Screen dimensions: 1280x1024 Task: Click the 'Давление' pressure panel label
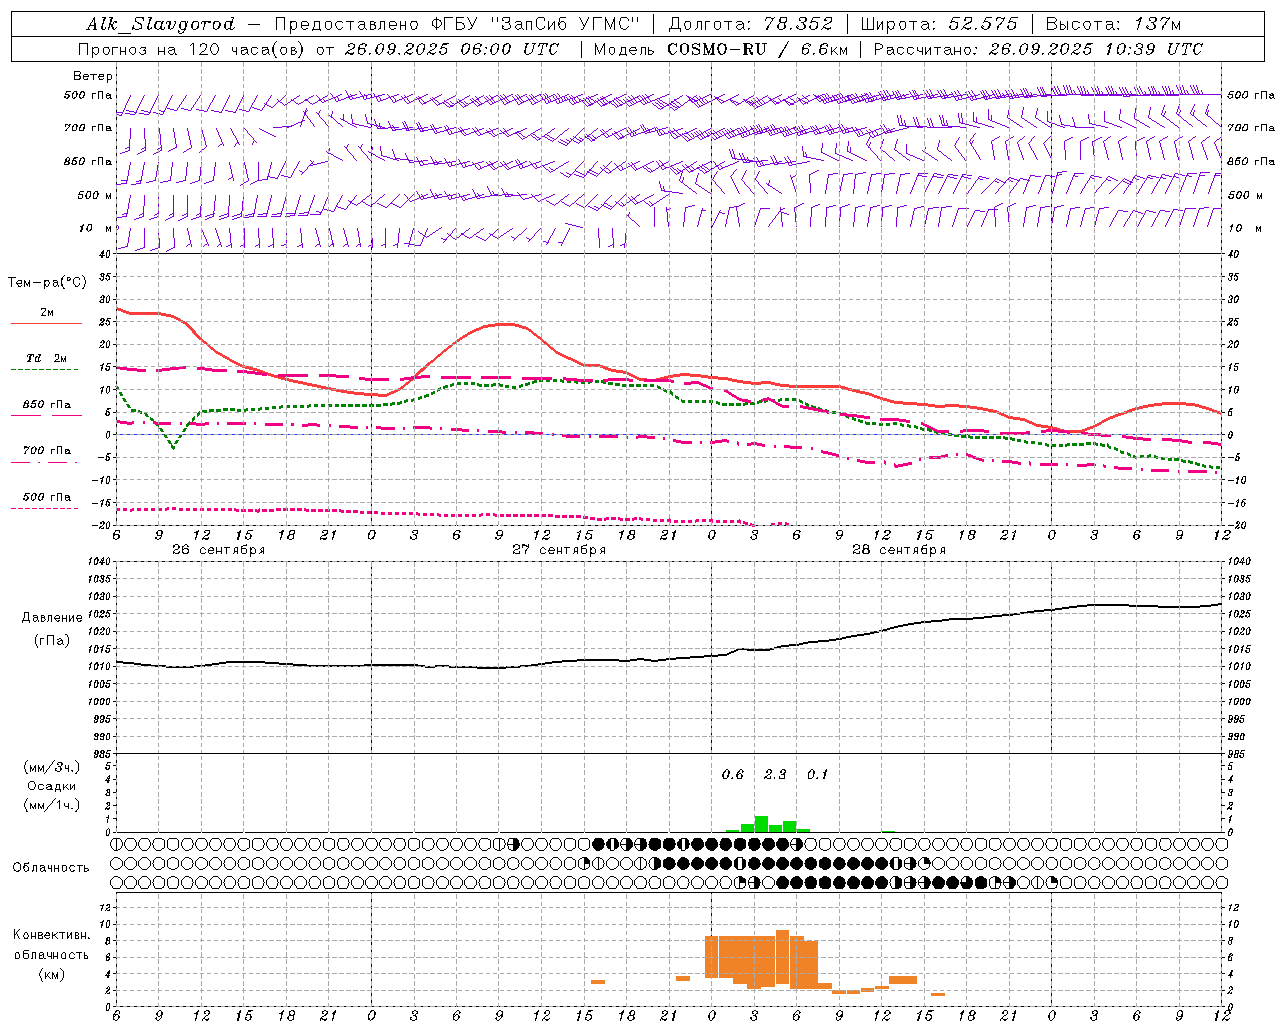pyautogui.click(x=52, y=618)
